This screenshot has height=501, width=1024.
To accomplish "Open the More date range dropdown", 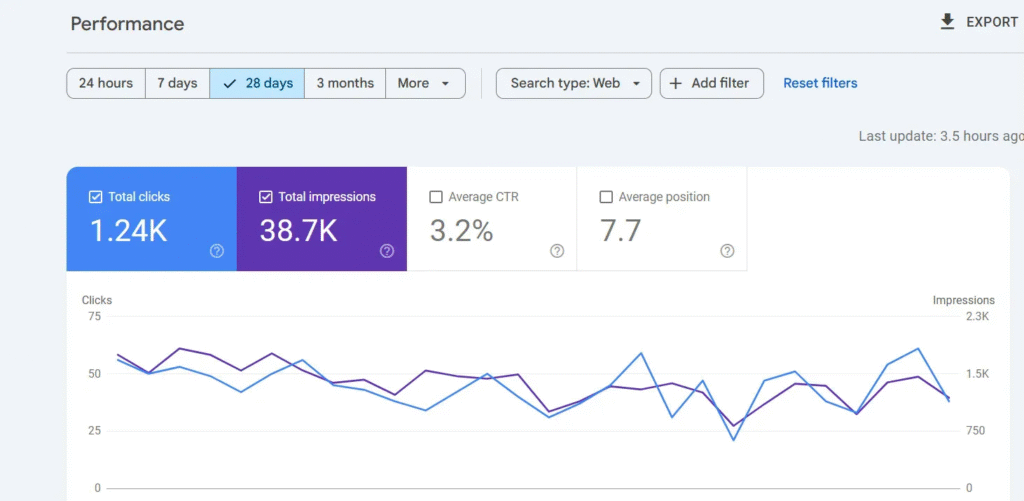I will tap(425, 84).
